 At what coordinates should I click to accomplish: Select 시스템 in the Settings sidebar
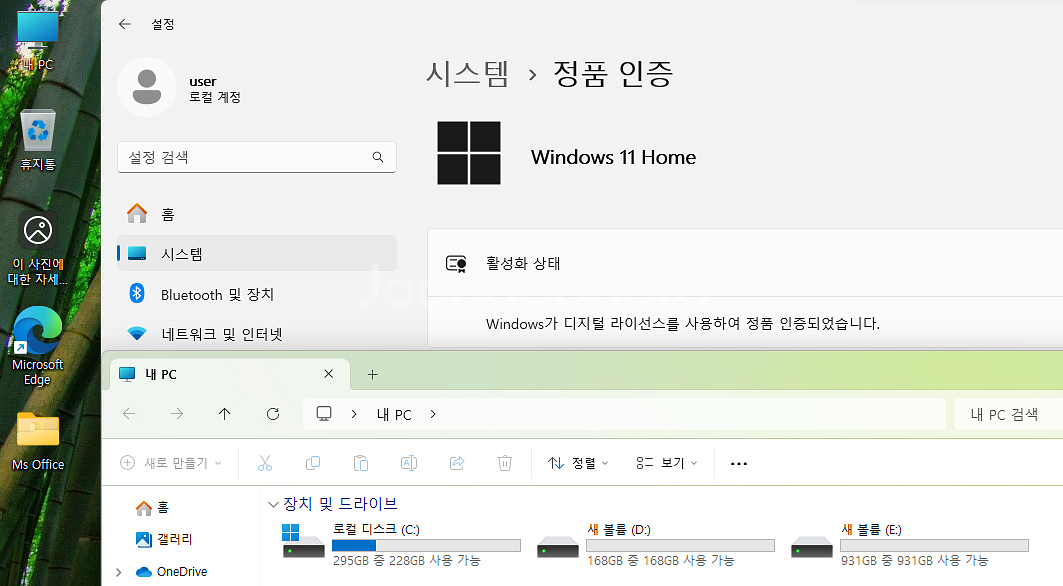256,254
